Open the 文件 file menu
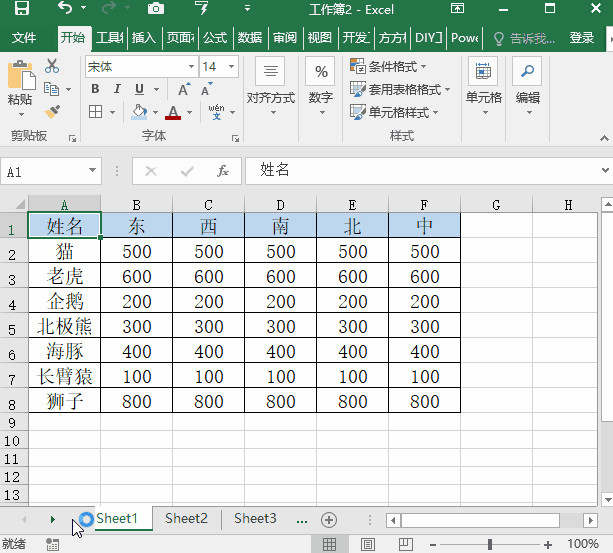Viewport: 613px width, 553px height. [x=23, y=38]
